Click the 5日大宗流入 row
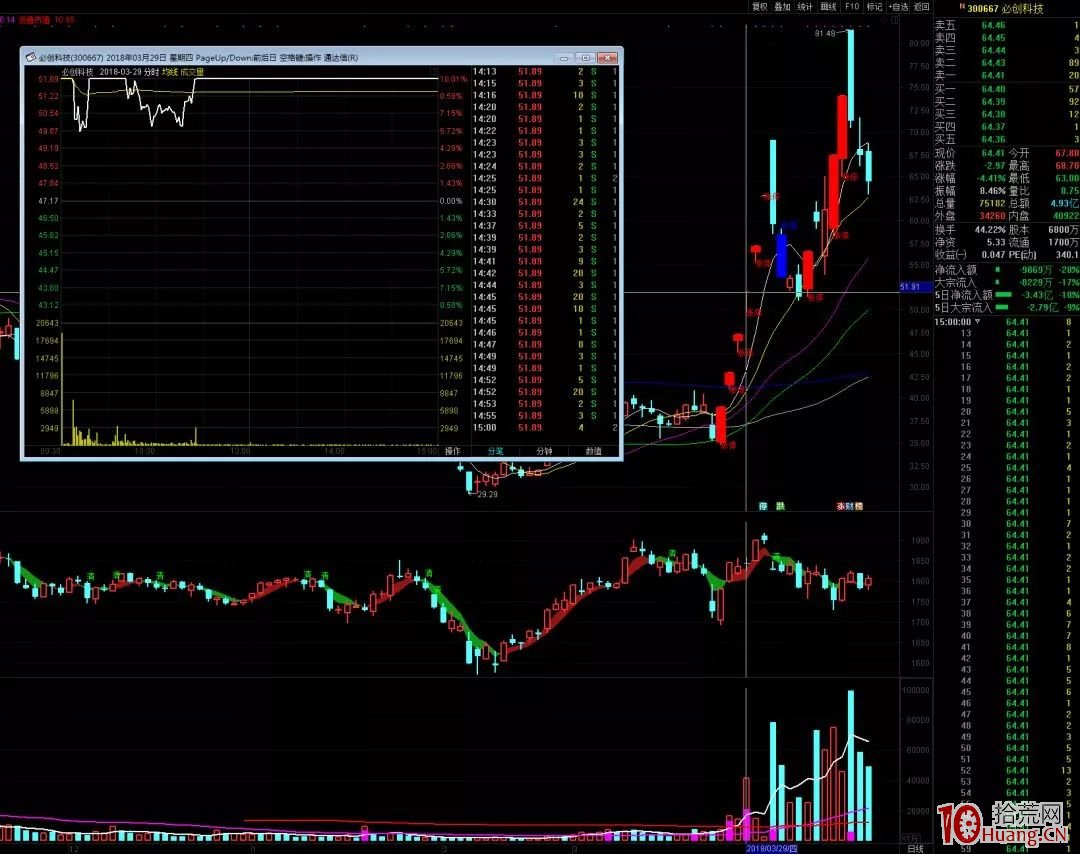Screen dimensions: 1080x854 (x=1006, y=308)
